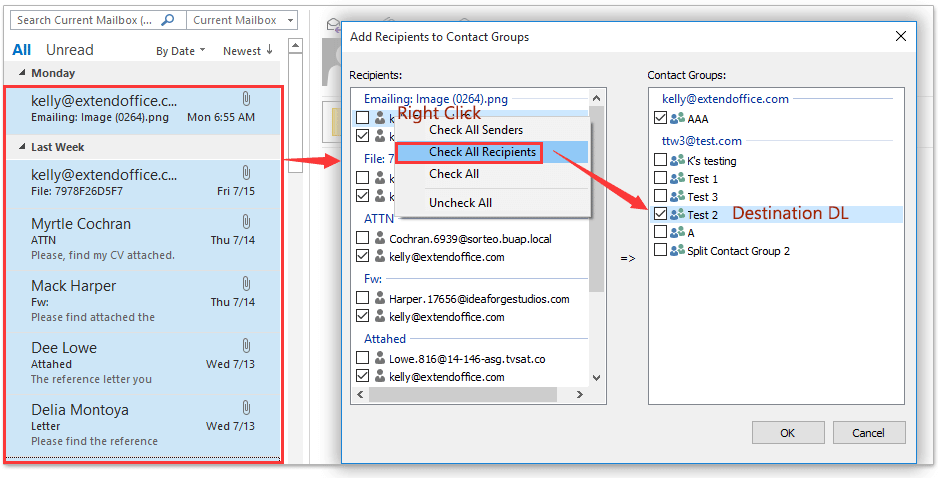This screenshot has height=478, width=947.
Task: Click attachment paperclip icon on Mack Harper email
Action: pyautogui.click(x=246, y=285)
